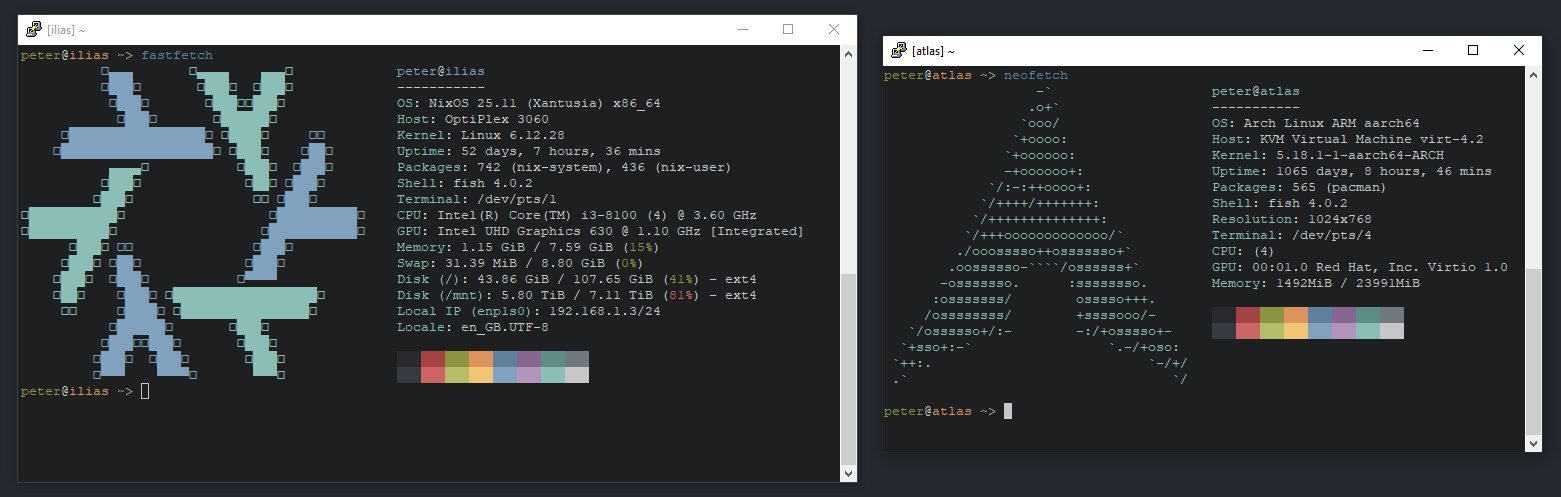The height and width of the screenshot is (497, 1561).
Task: Click the Arch Linux ASCII logo
Action: click(x=1040, y=236)
